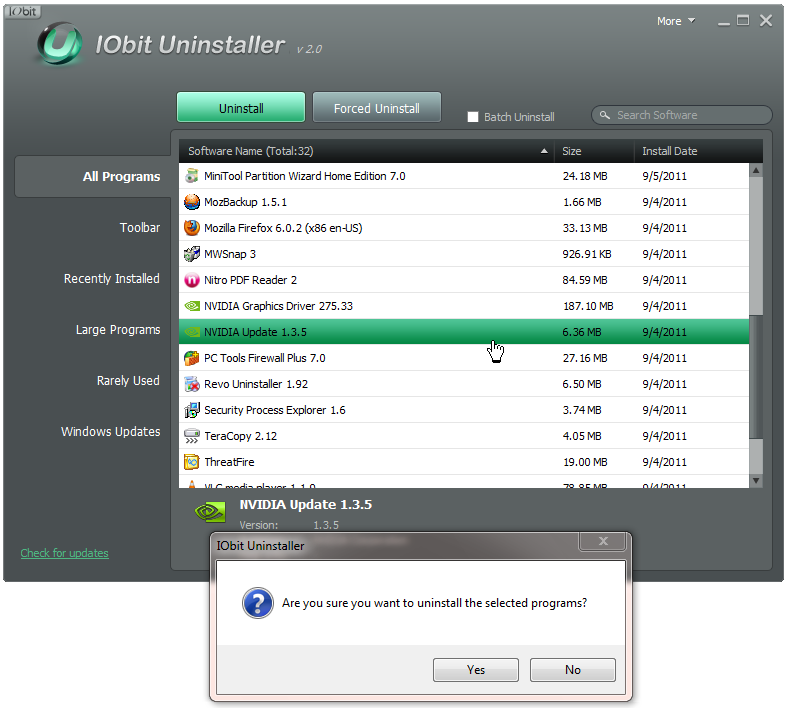Click the NVIDIA Graphics Driver icon

191,306
